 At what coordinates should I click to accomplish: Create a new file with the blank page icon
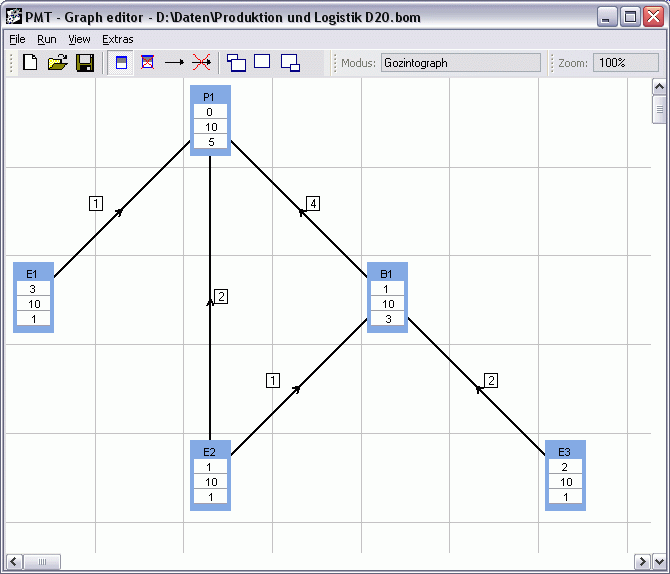pos(31,63)
